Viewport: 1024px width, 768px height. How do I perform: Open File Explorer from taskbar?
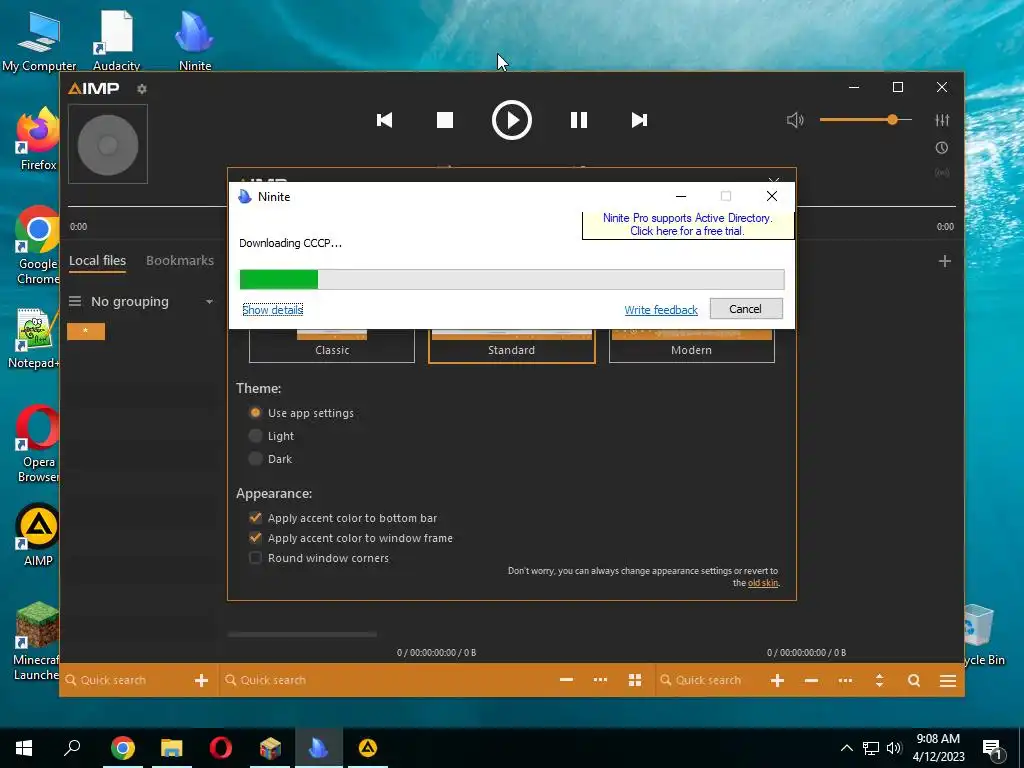(172, 748)
